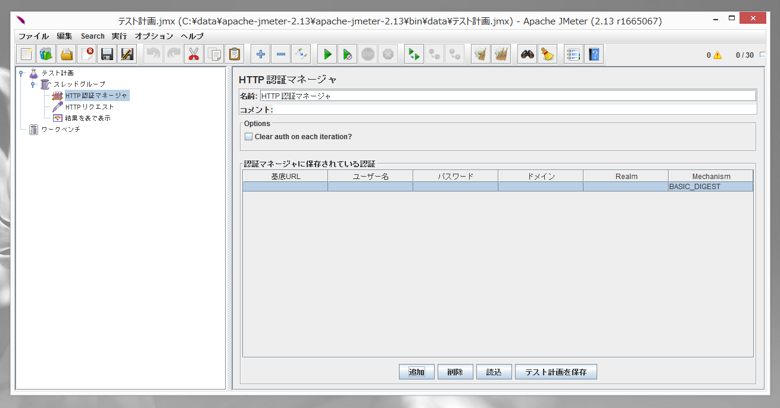This screenshot has height=408, width=780.
Task: Select スレッドグループ in the tree
Action: tap(79, 84)
